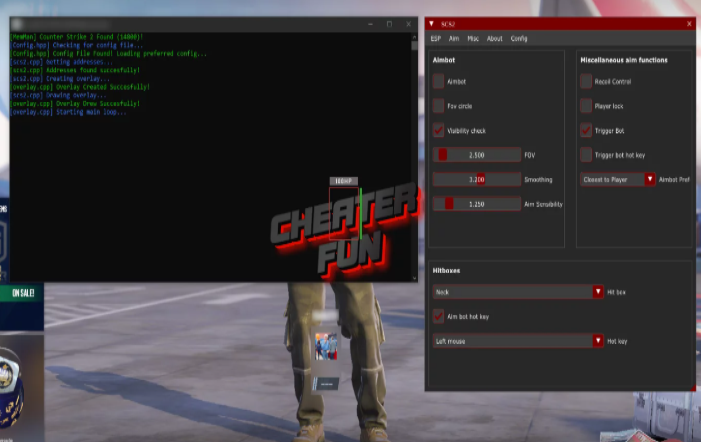Click the sticker thumbnail on the character's leg
The height and width of the screenshot is (442, 704).
[326, 346]
